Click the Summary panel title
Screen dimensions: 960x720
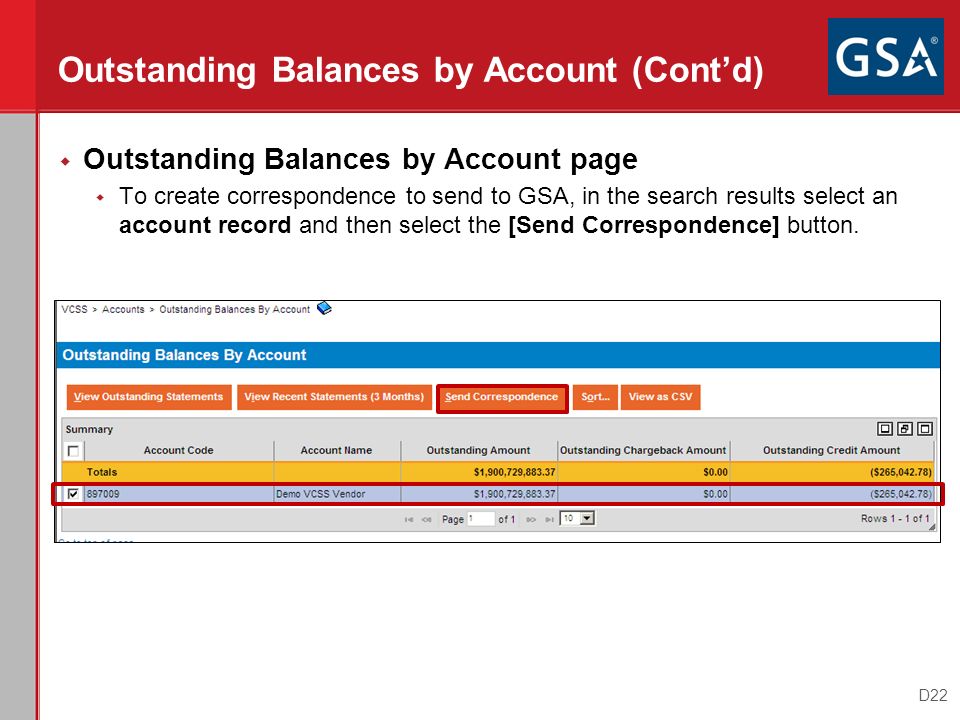(x=89, y=429)
